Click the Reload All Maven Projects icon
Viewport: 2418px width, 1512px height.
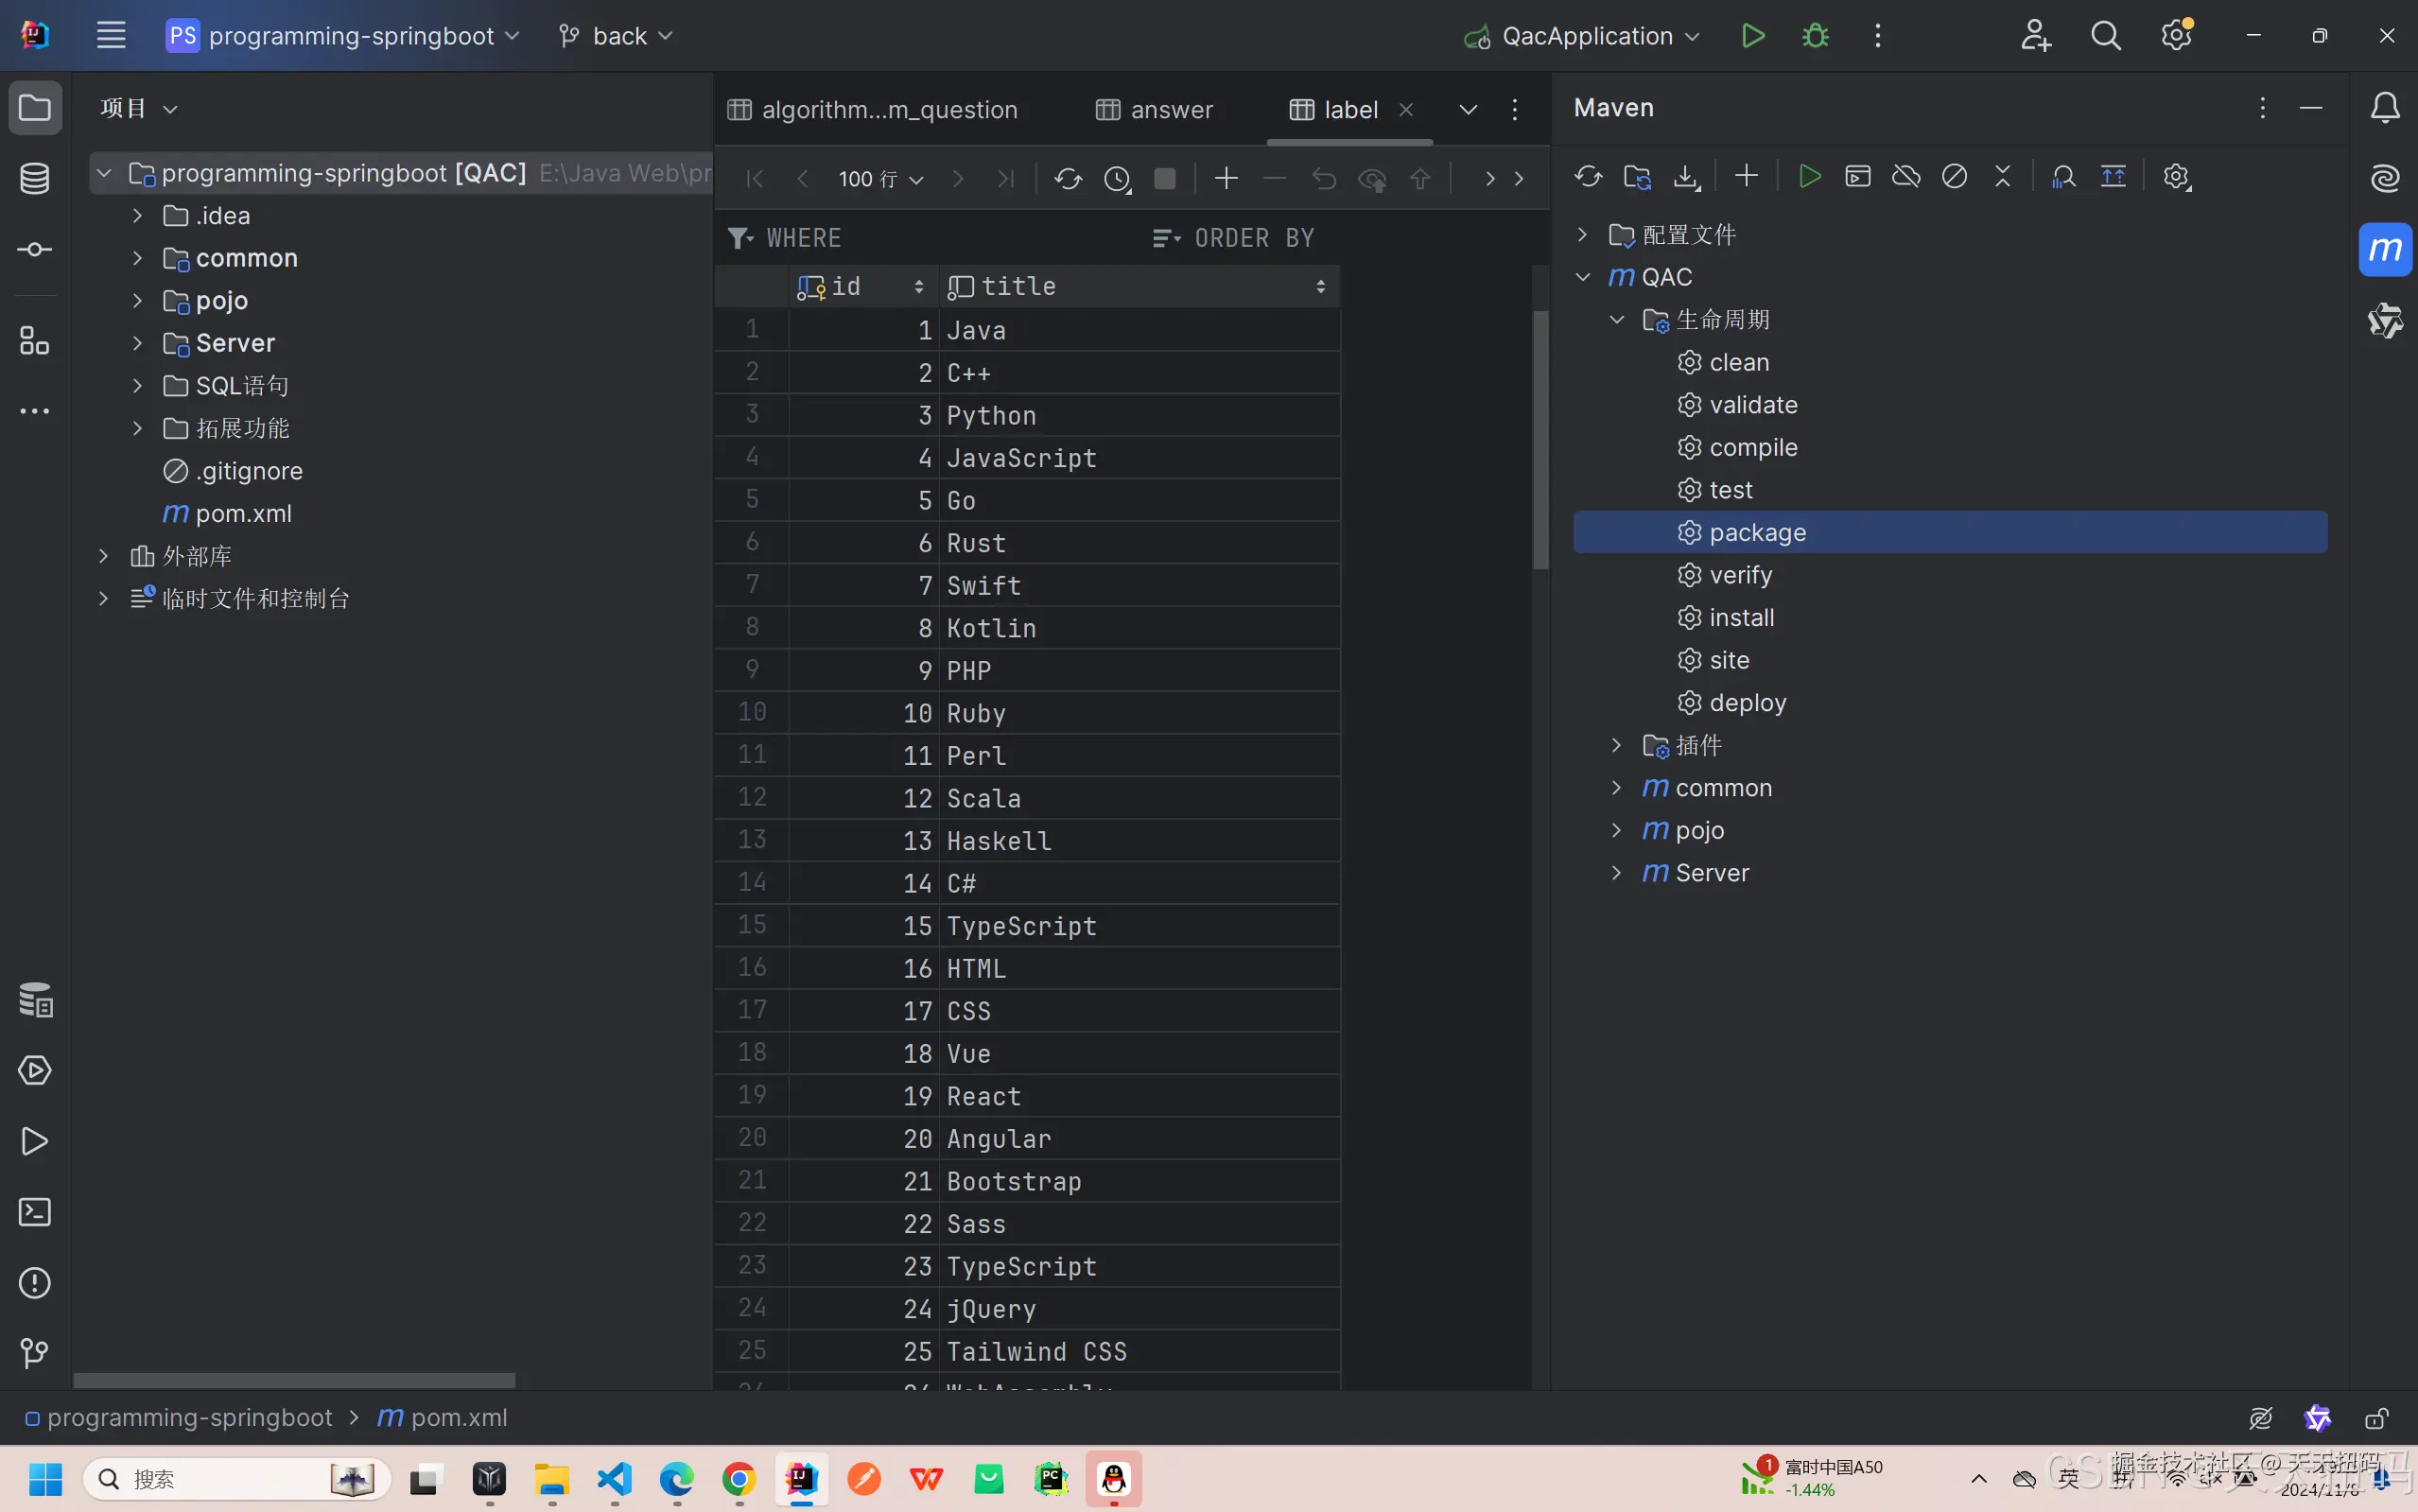coord(1588,177)
